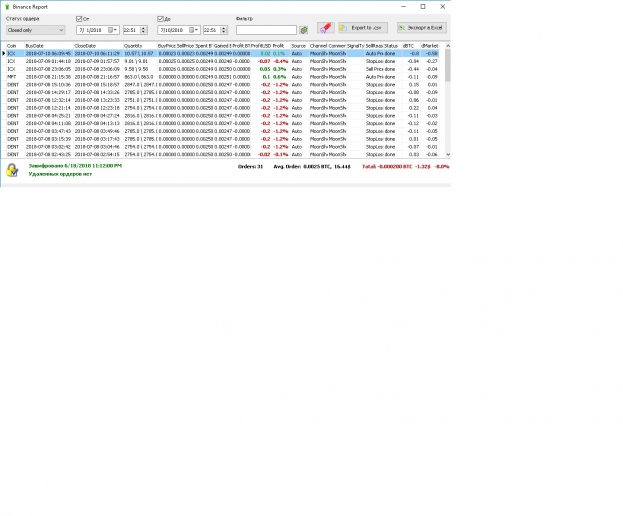
Task: Select the DENT row bought 2018-07-08 14:29:17
Action: pyautogui.click(x=222, y=92)
